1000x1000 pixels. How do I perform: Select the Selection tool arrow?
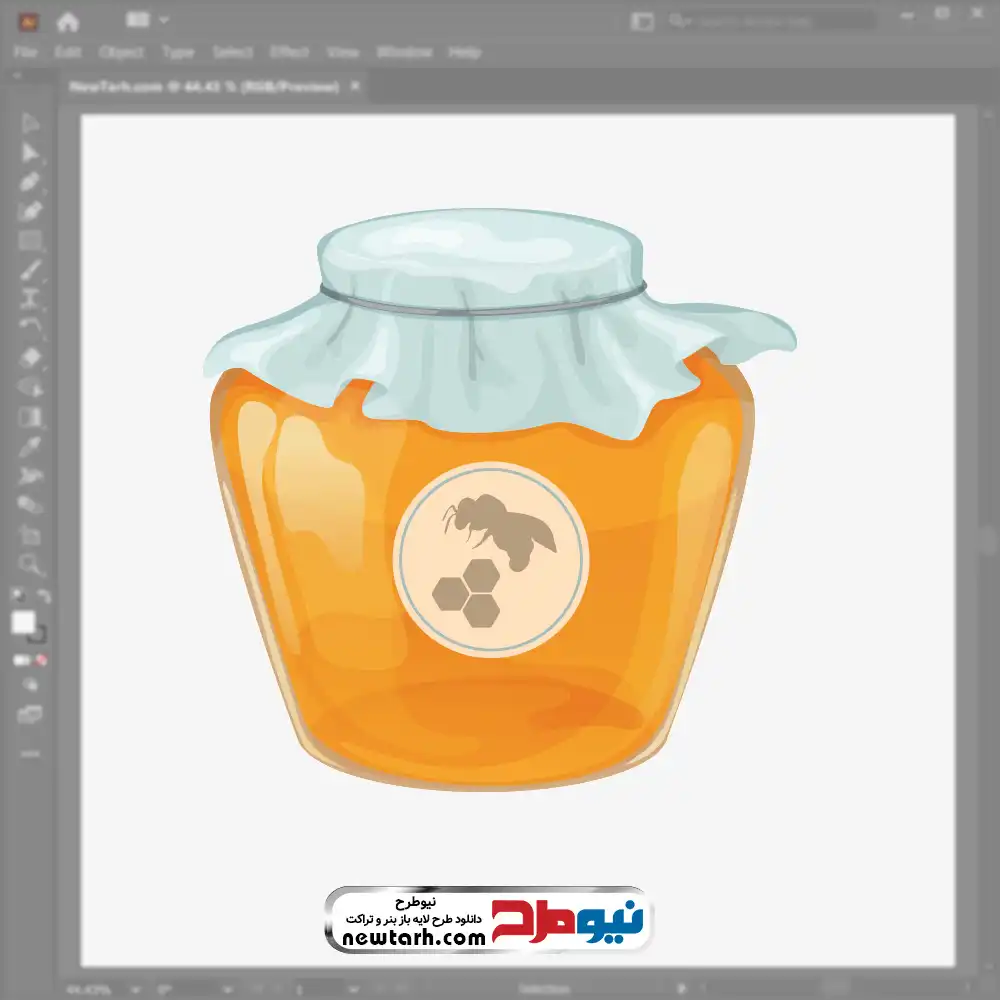30,124
